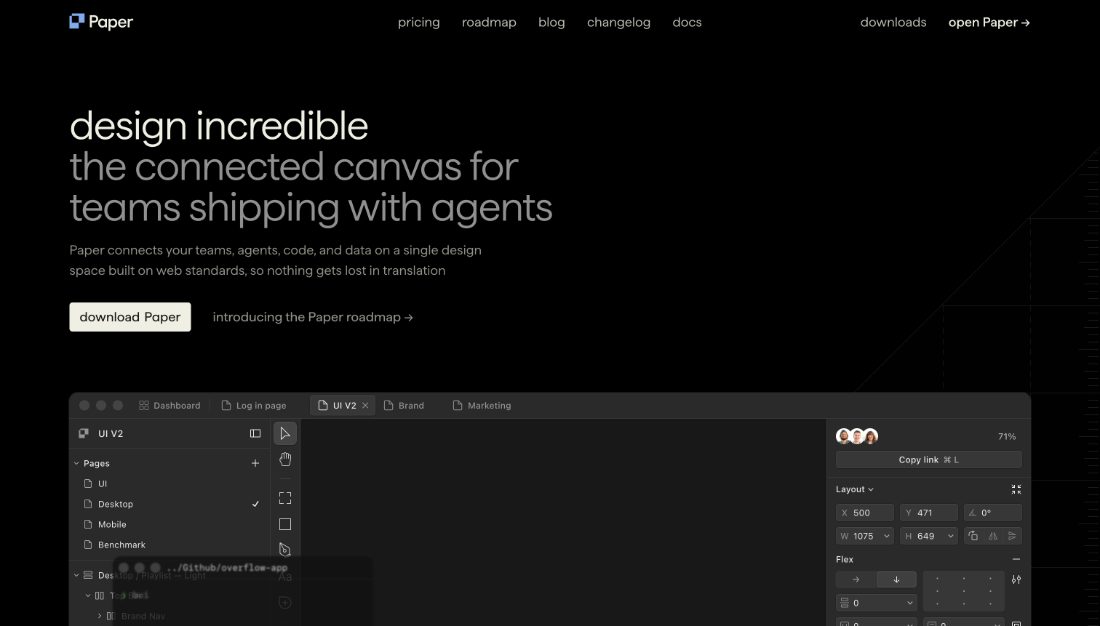The image size is (1100, 626).
Task: Click the X position field 500
Action: click(864, 513)
